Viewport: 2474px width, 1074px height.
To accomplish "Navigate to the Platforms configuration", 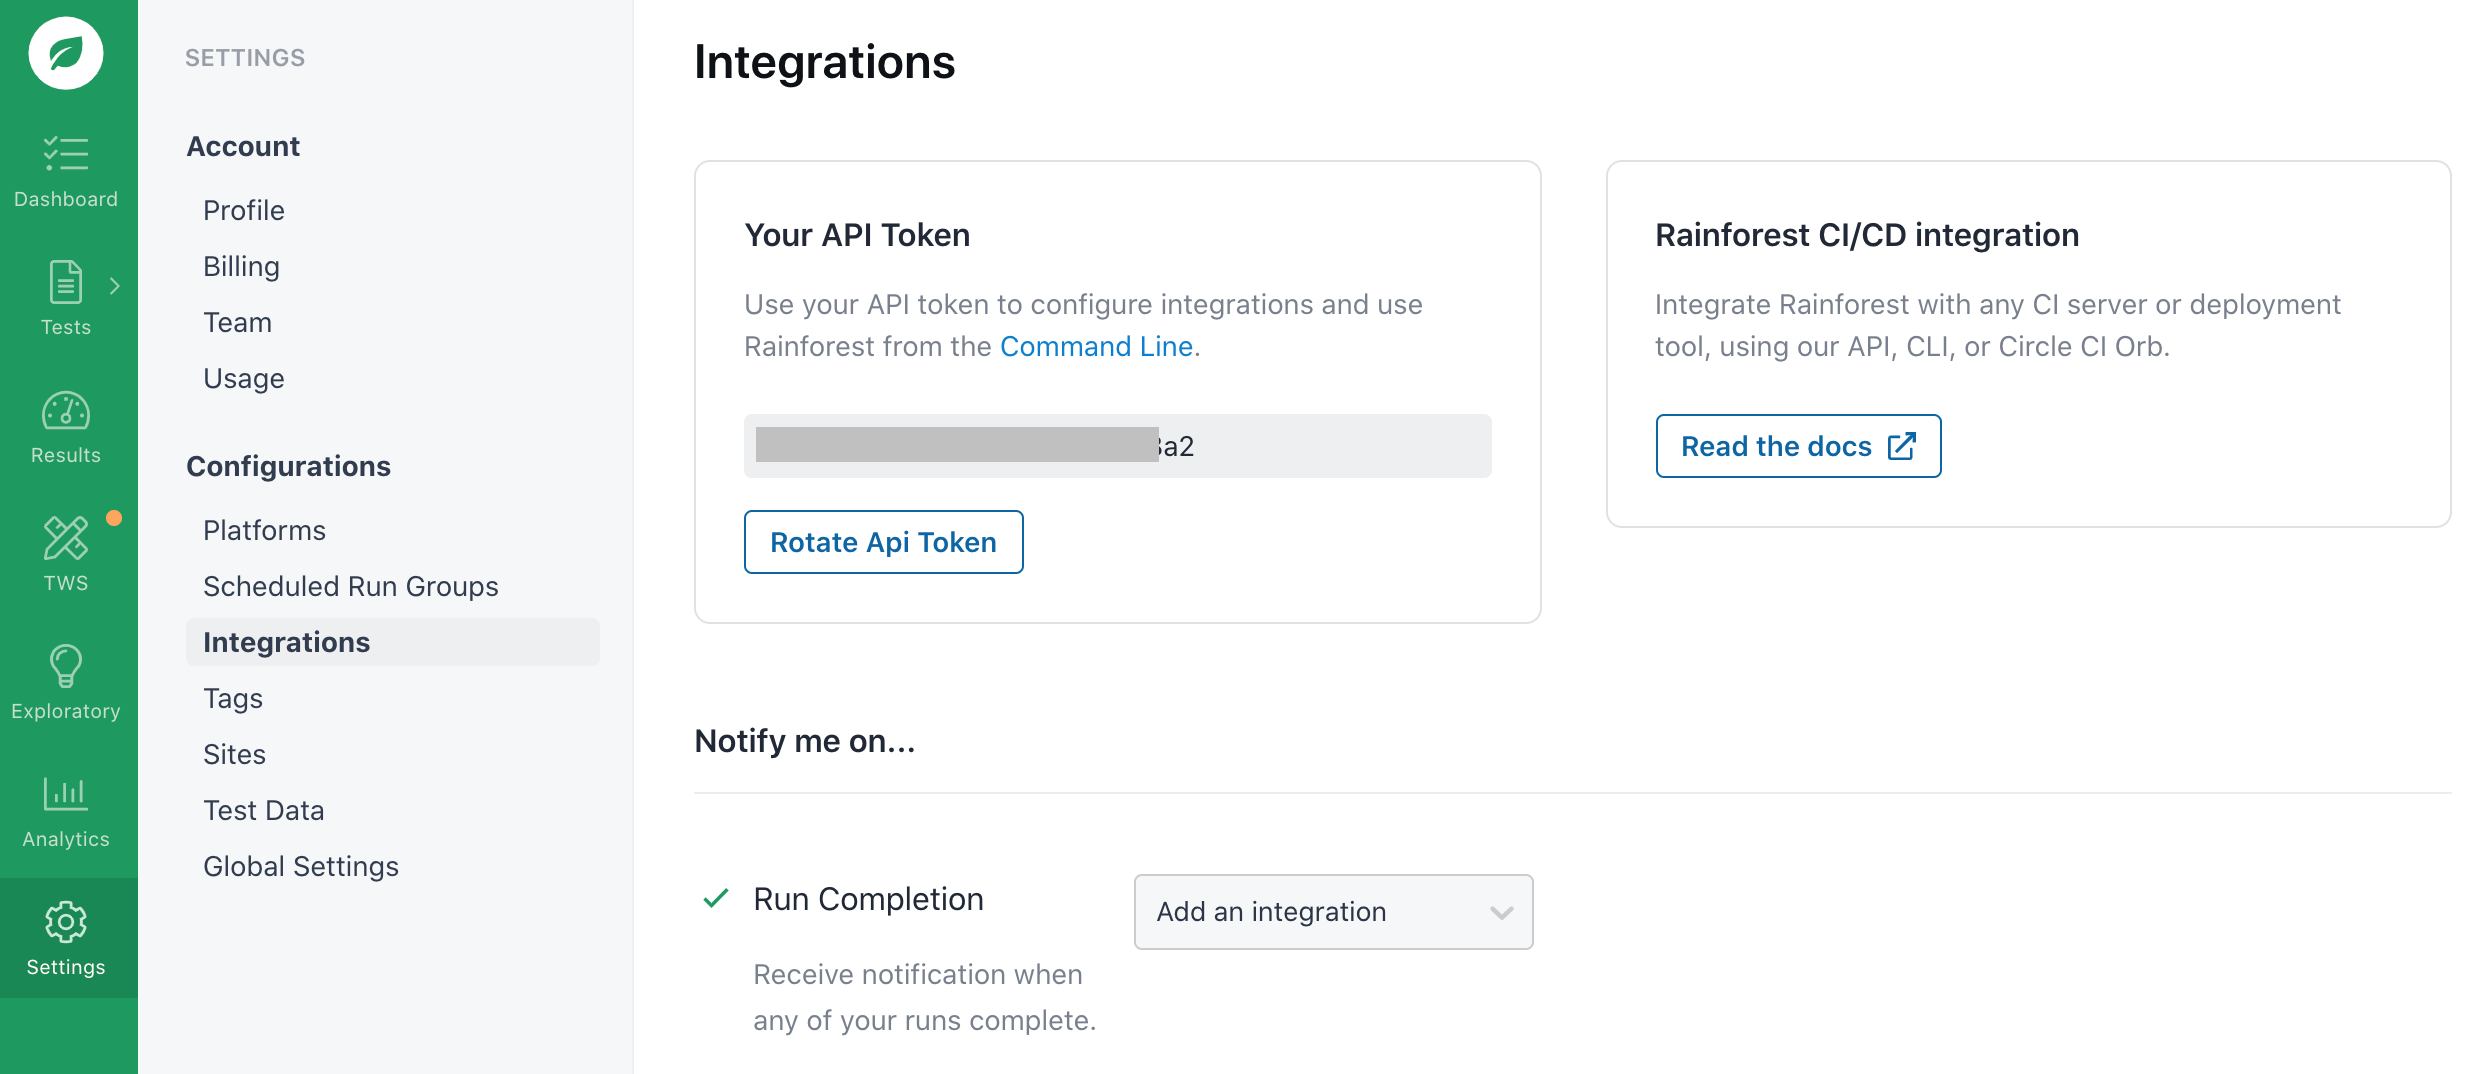I will click(264, 530).
